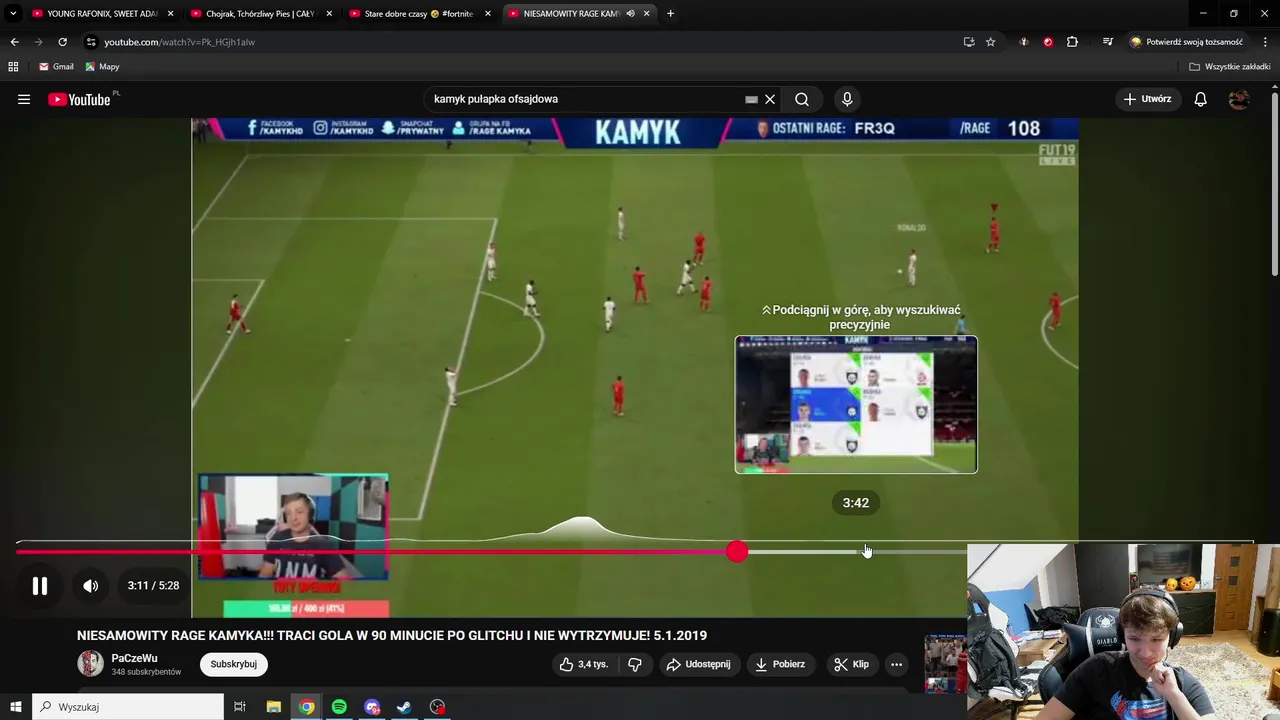Open the red circular browser extension icon
Viewport: 1280px width, 720px height.
coord(1048,42)
